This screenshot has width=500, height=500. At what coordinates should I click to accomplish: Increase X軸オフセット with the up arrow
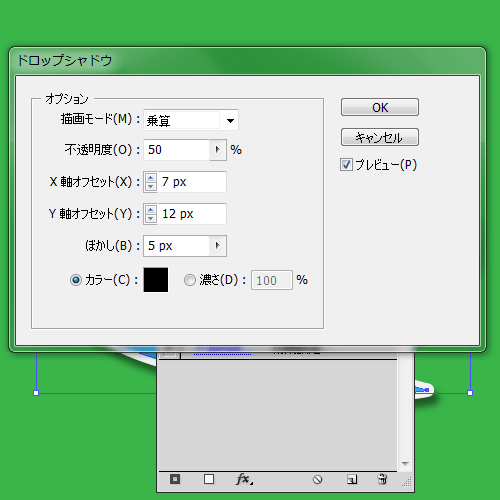pos(151,177)
